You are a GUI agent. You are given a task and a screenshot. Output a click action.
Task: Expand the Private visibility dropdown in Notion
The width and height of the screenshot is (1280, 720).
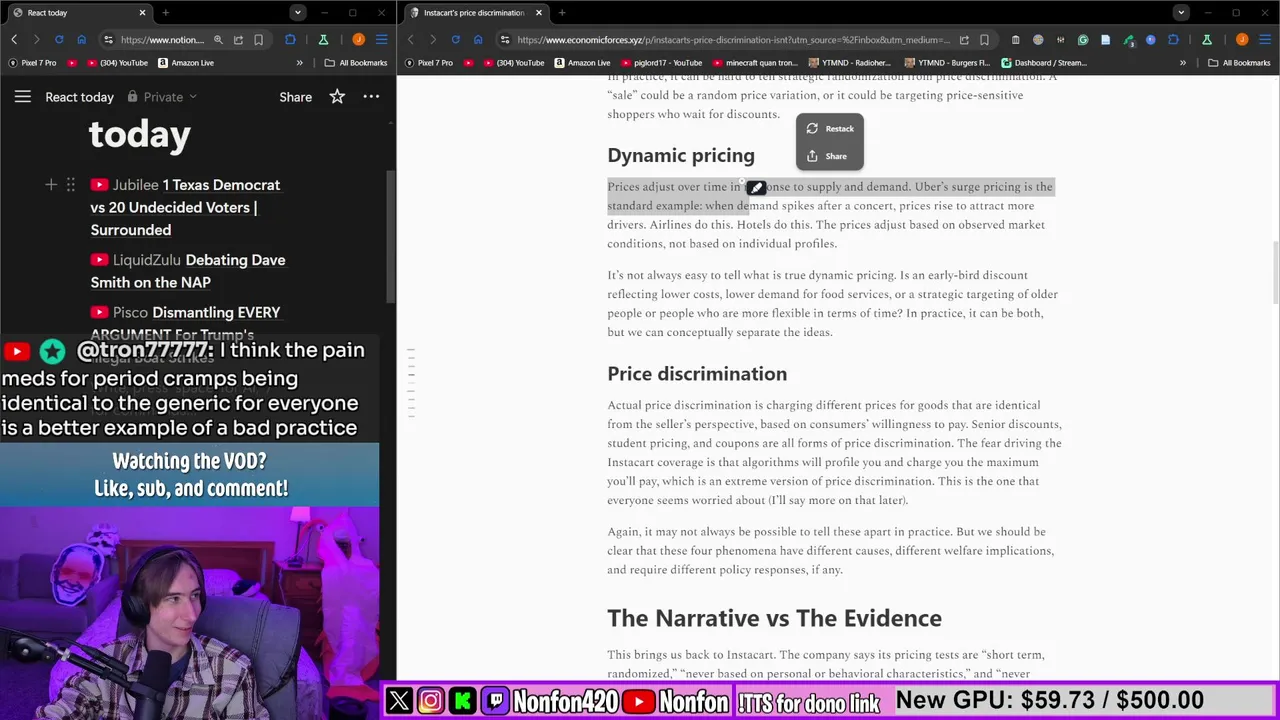(x=163, y=97)
